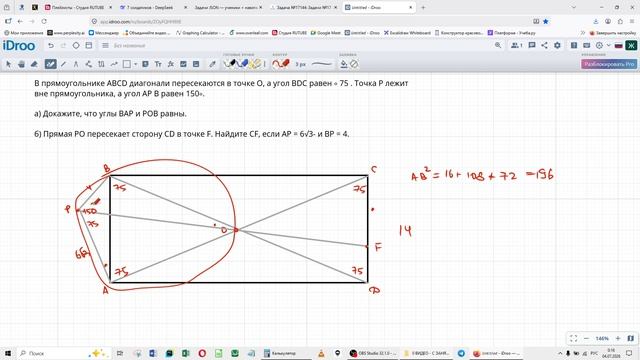640x360 pixels.
Task: Open the minimap icon next to zoom
Action: click(x=631, y=338)
